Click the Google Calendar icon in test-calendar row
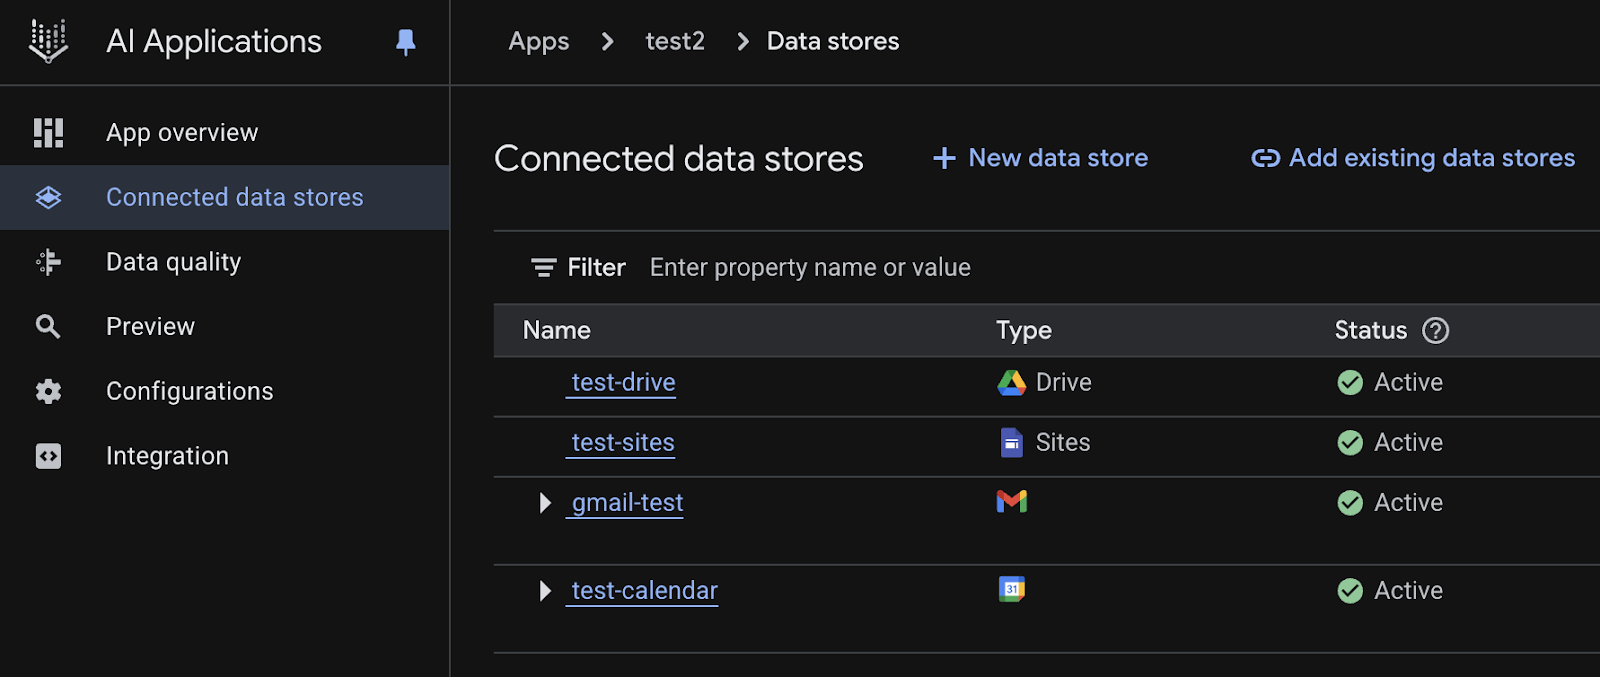Viewport: 1600px width, 677px height. point(1011,589)
